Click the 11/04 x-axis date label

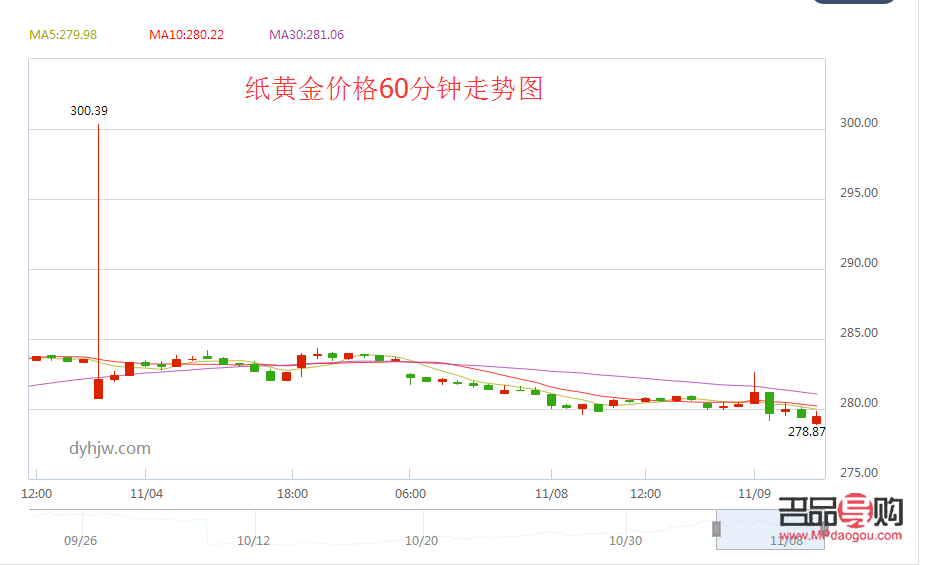[x=146, y=494]
